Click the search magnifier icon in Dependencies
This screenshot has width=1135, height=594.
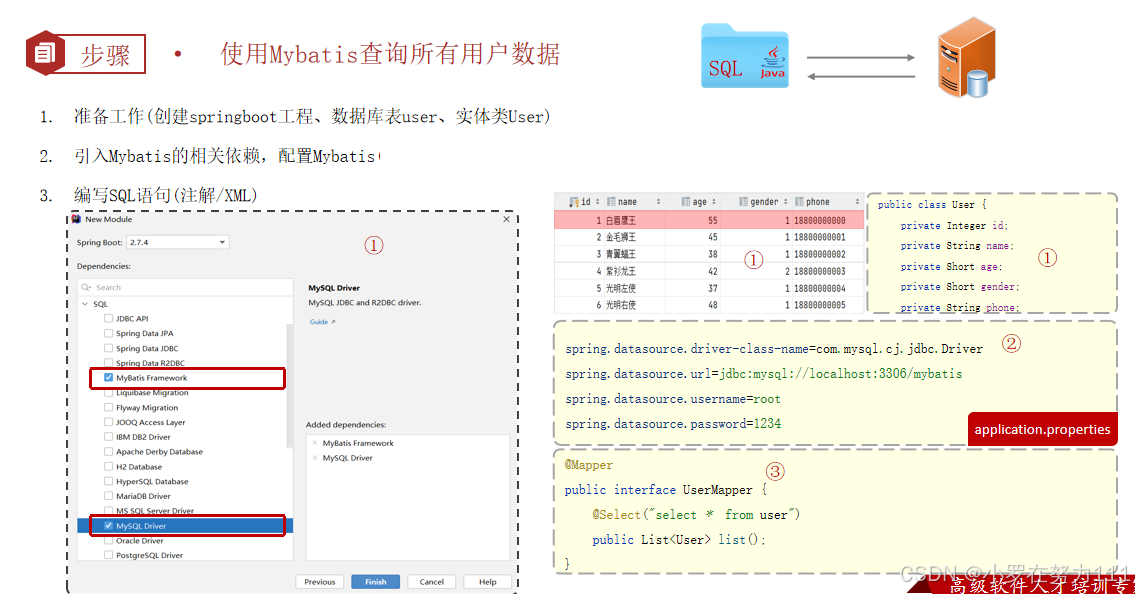(86, 287)
